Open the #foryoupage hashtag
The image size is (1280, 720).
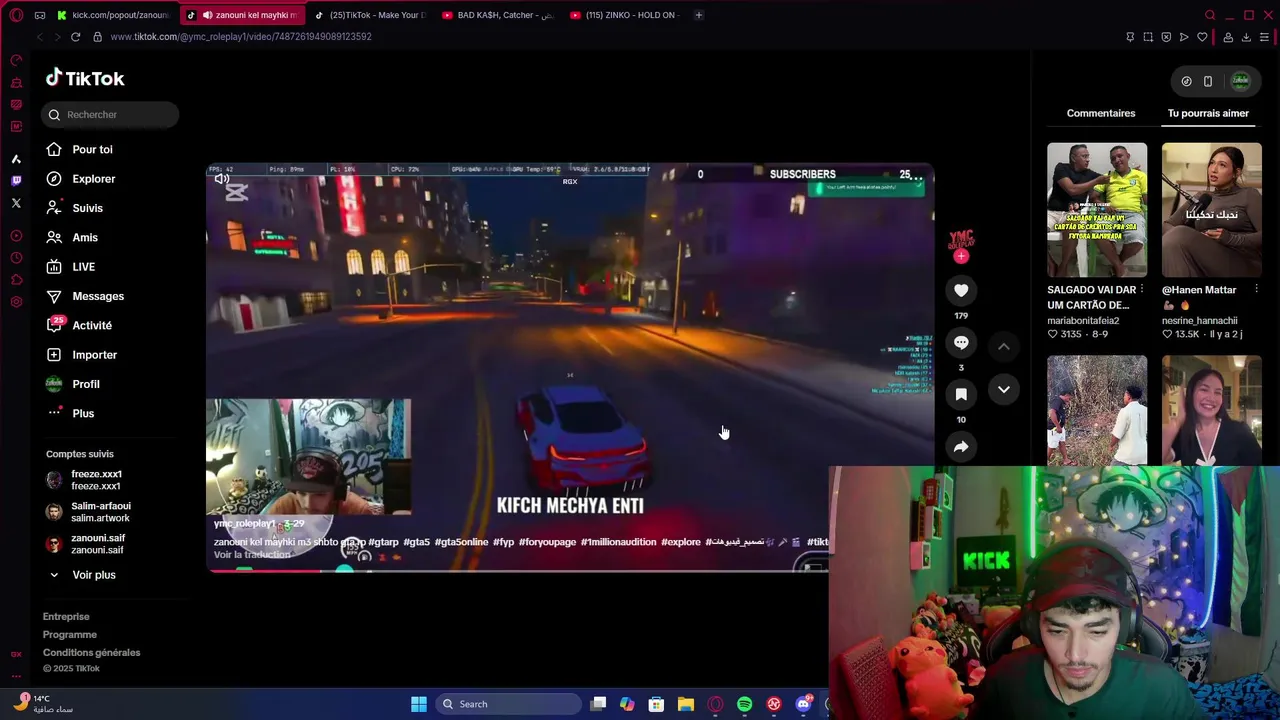tap(547, 542)
